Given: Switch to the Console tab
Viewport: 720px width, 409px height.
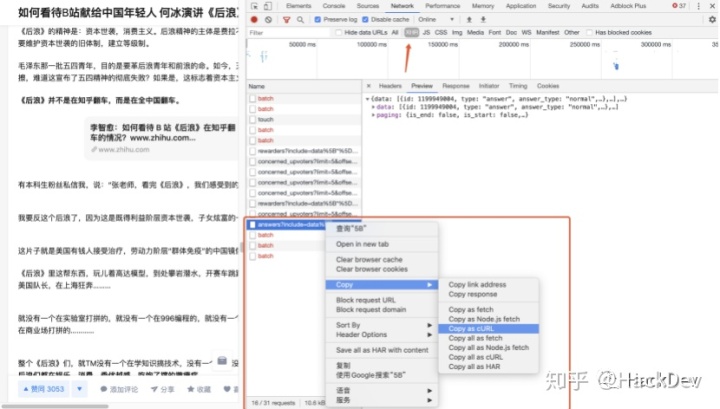Looking at the screenshot, I should [334, 6].
